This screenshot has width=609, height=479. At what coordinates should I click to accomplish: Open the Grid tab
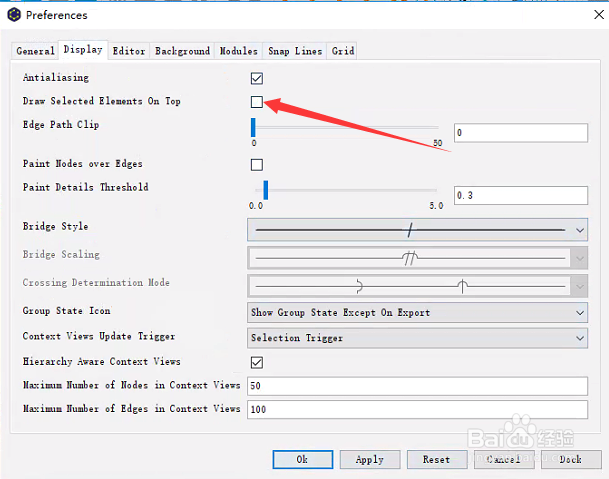point(343,51)
